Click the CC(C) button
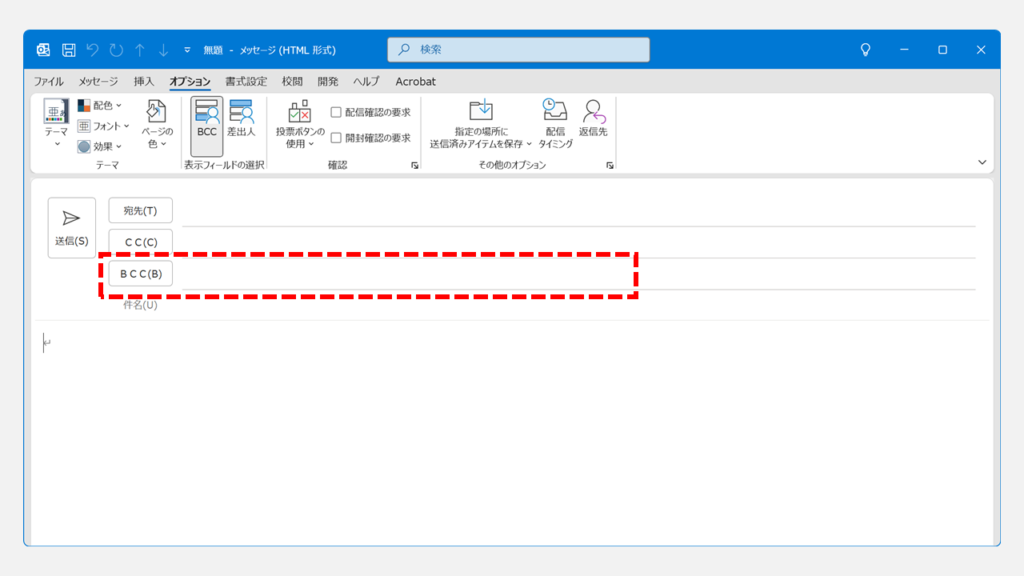Screen dimensions: 1024x576 [x=140, y=242]
